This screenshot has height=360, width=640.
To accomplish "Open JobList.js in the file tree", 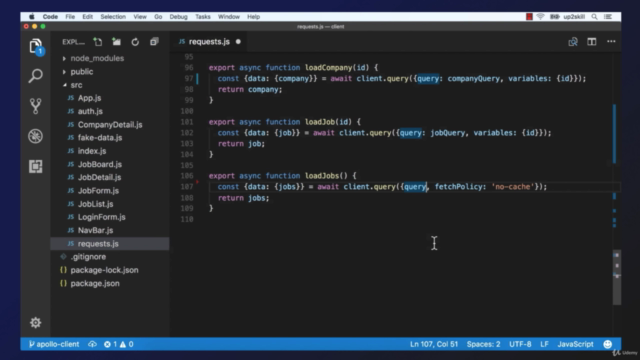I will coord(96,204).
